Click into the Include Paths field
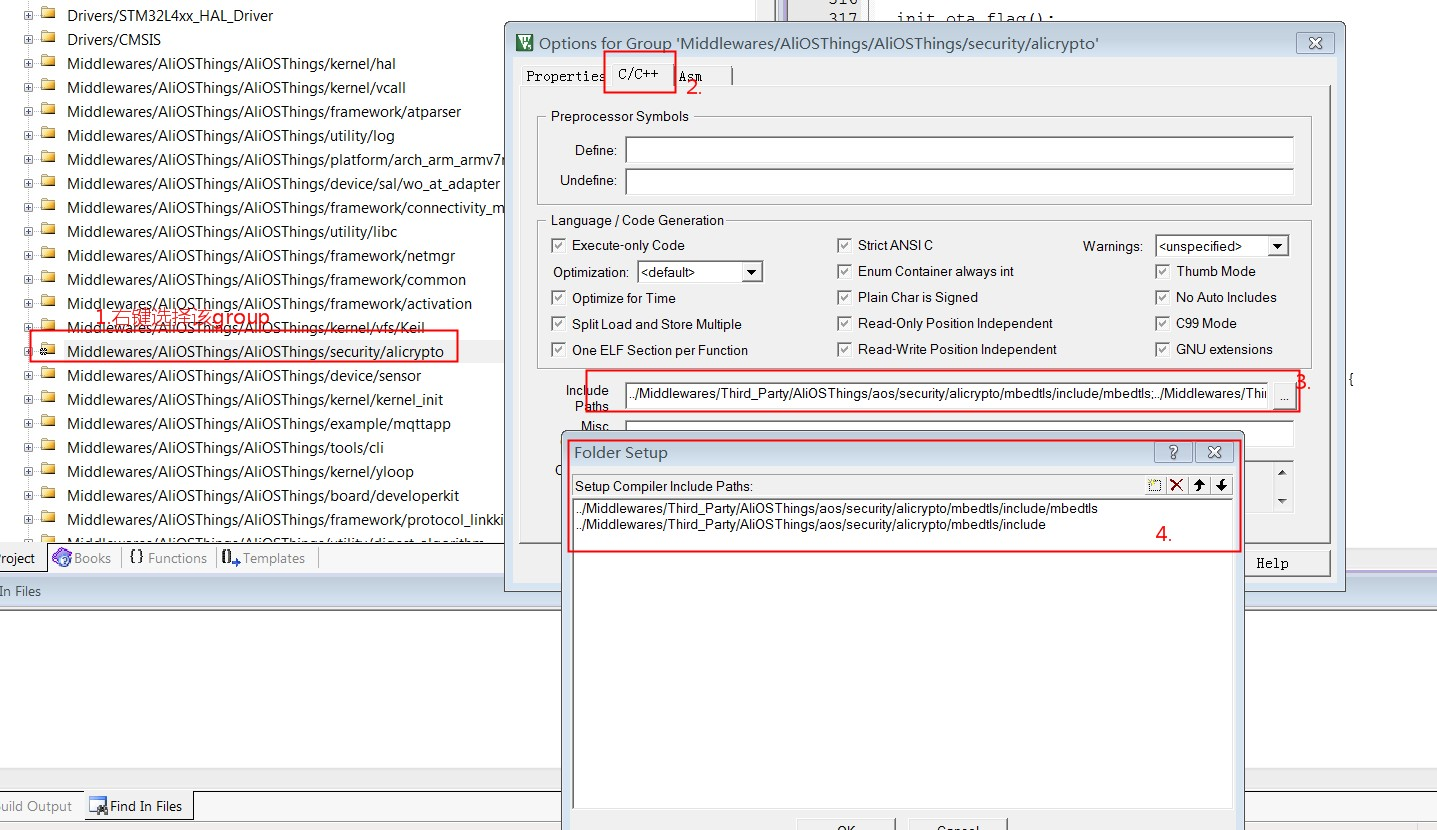This screenshot has height=830, width=1437. (948, 394)
